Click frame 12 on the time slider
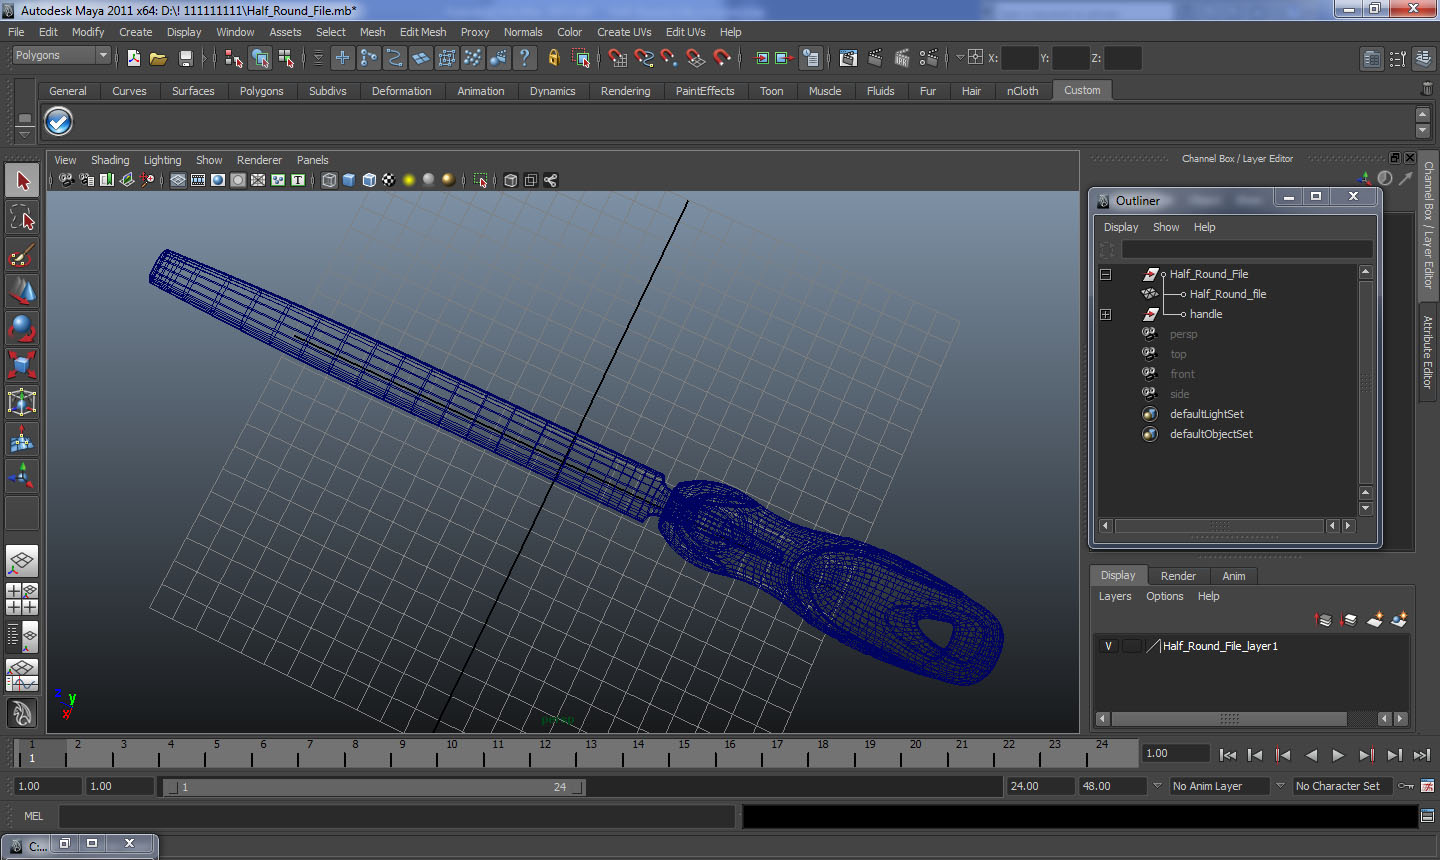 pos(544,753)
